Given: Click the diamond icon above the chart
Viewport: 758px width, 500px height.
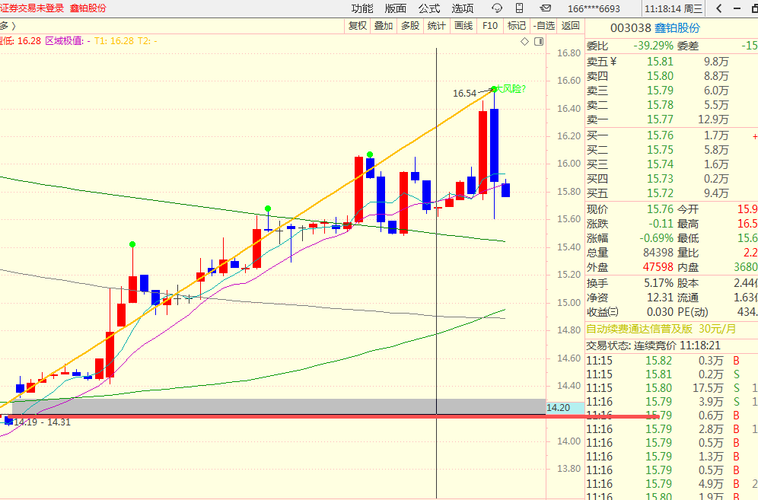Looking at the screenshot, I should 525,42.
